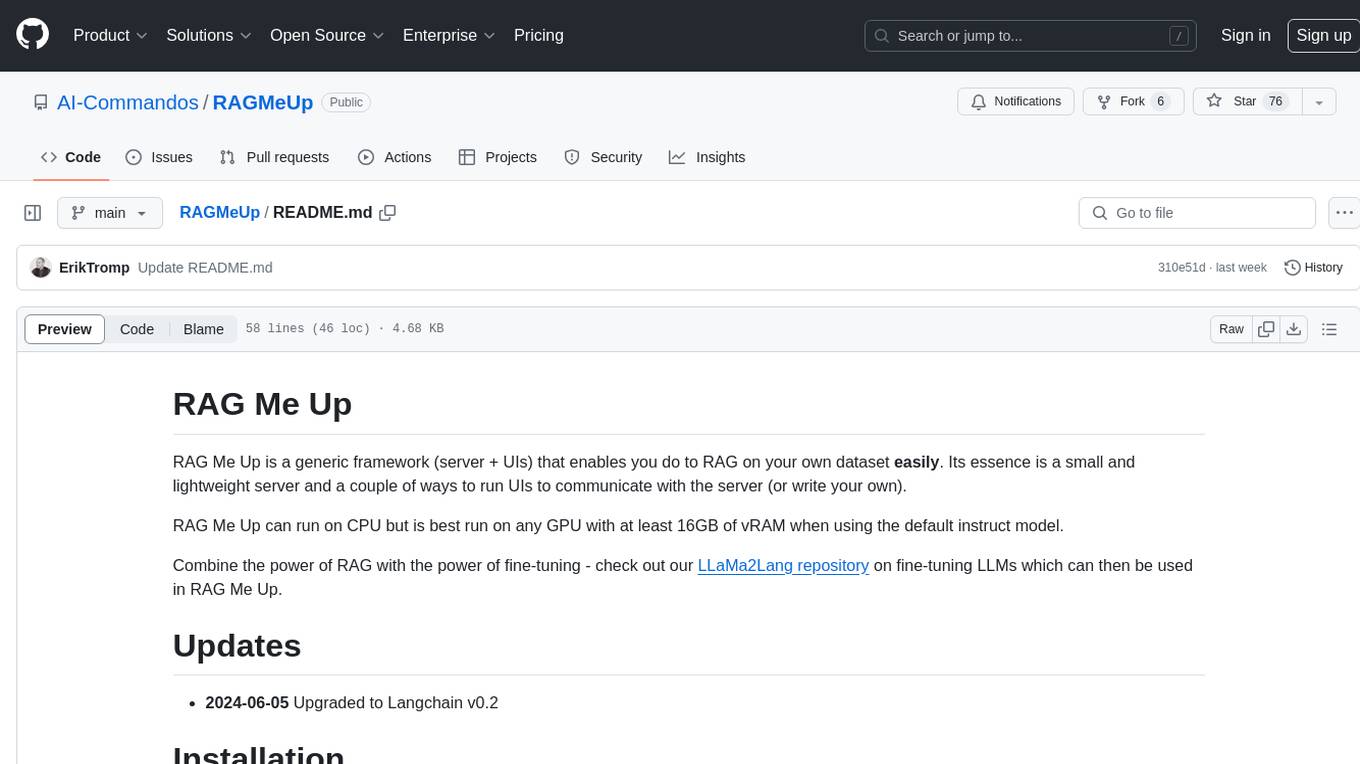Open the AI-Commandos owner page

click(x=127, y=102)
